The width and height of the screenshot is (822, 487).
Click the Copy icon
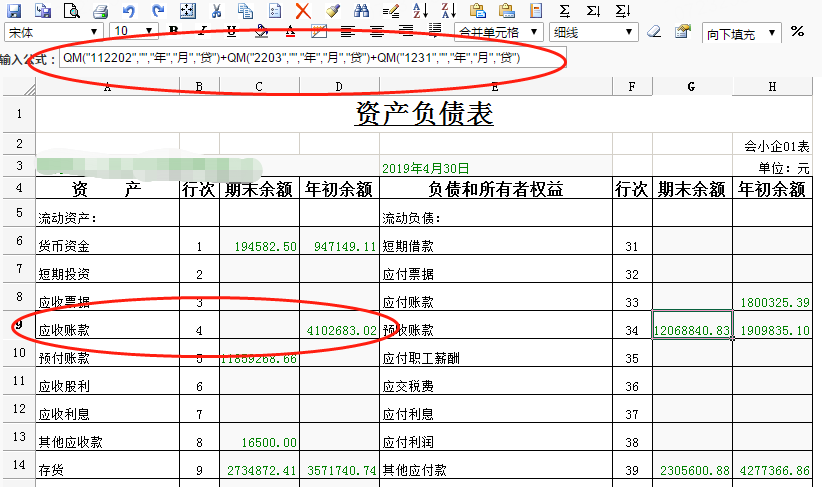click(245, 10)
